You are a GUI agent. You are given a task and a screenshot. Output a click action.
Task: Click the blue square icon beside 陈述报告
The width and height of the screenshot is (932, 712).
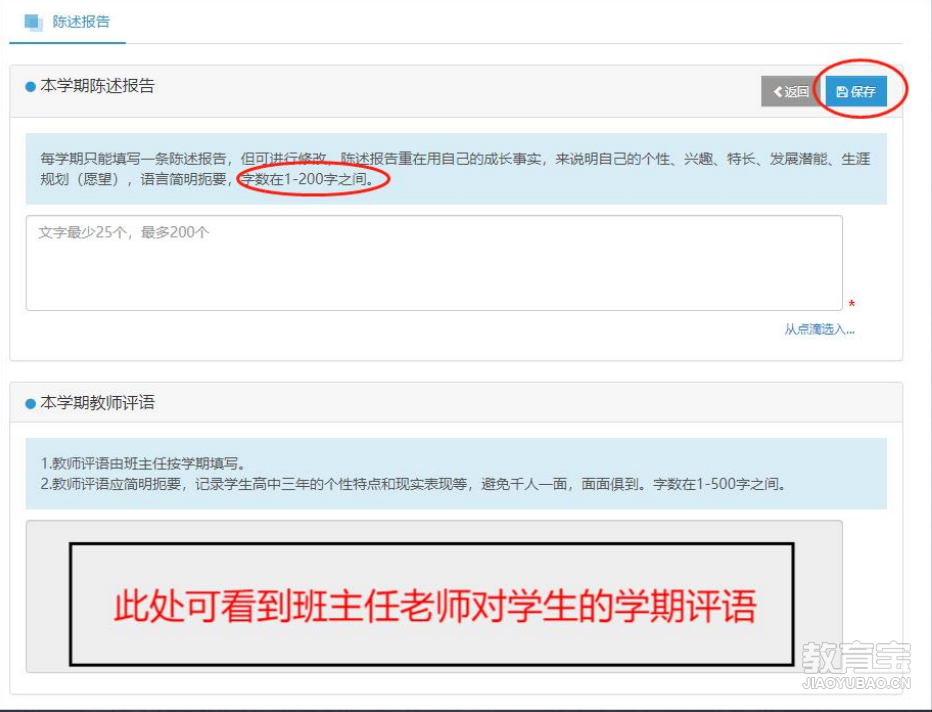point(33,23)
